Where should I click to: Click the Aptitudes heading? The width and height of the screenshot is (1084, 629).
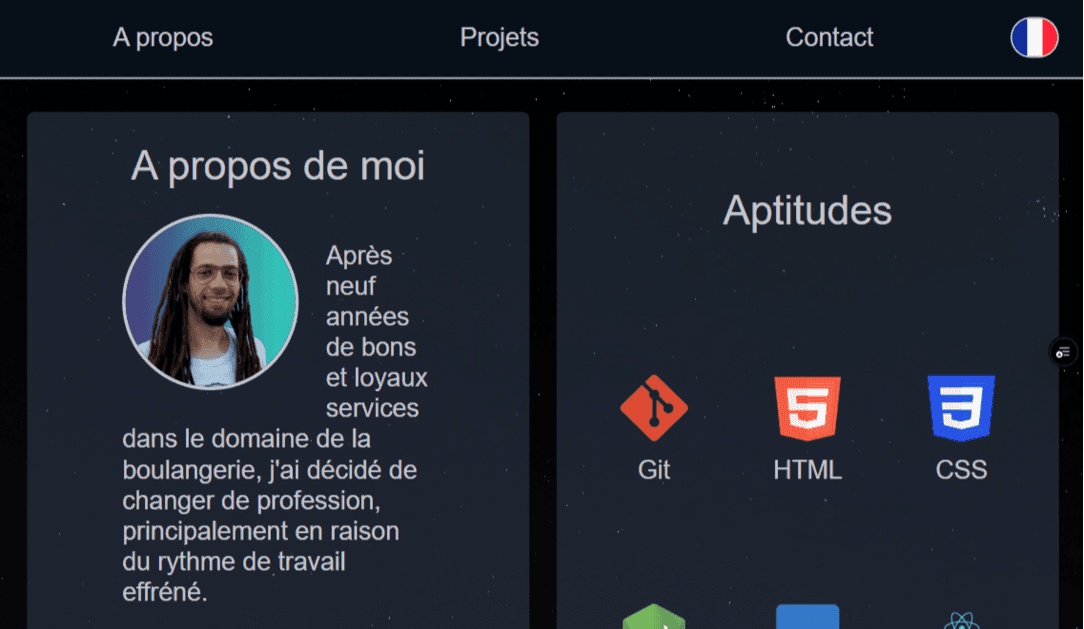(807, 210)
